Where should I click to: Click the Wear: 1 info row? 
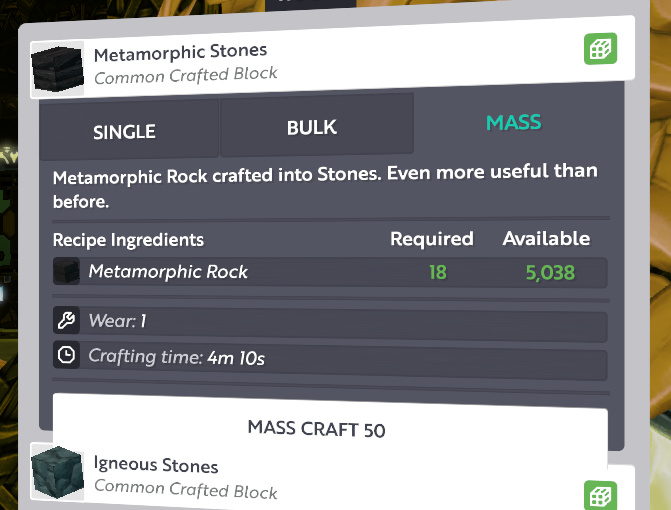click(330, 323)
